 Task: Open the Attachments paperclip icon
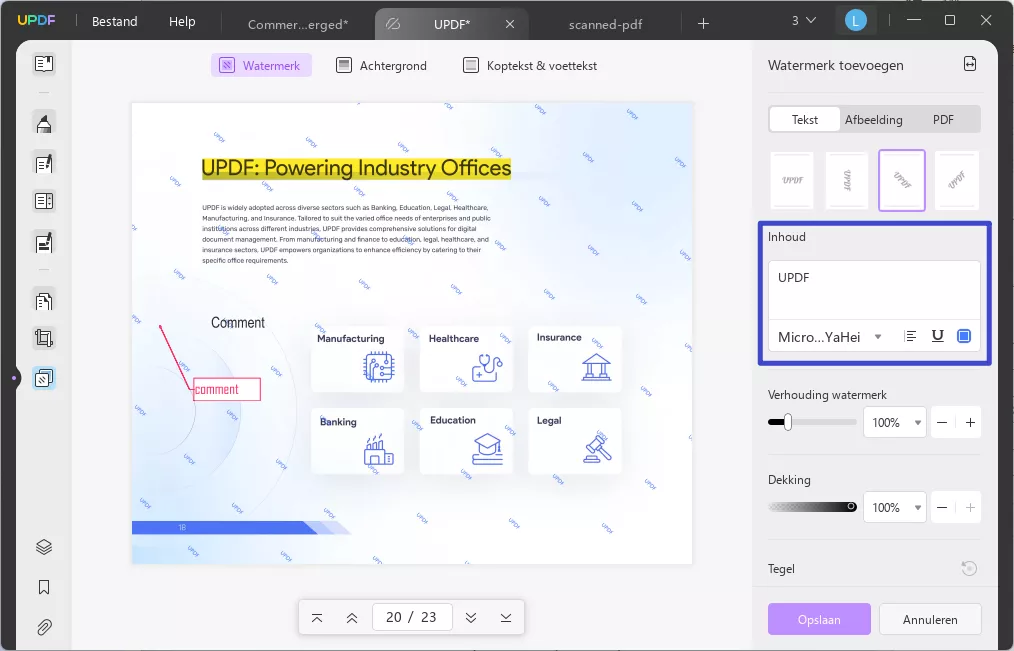44,627
